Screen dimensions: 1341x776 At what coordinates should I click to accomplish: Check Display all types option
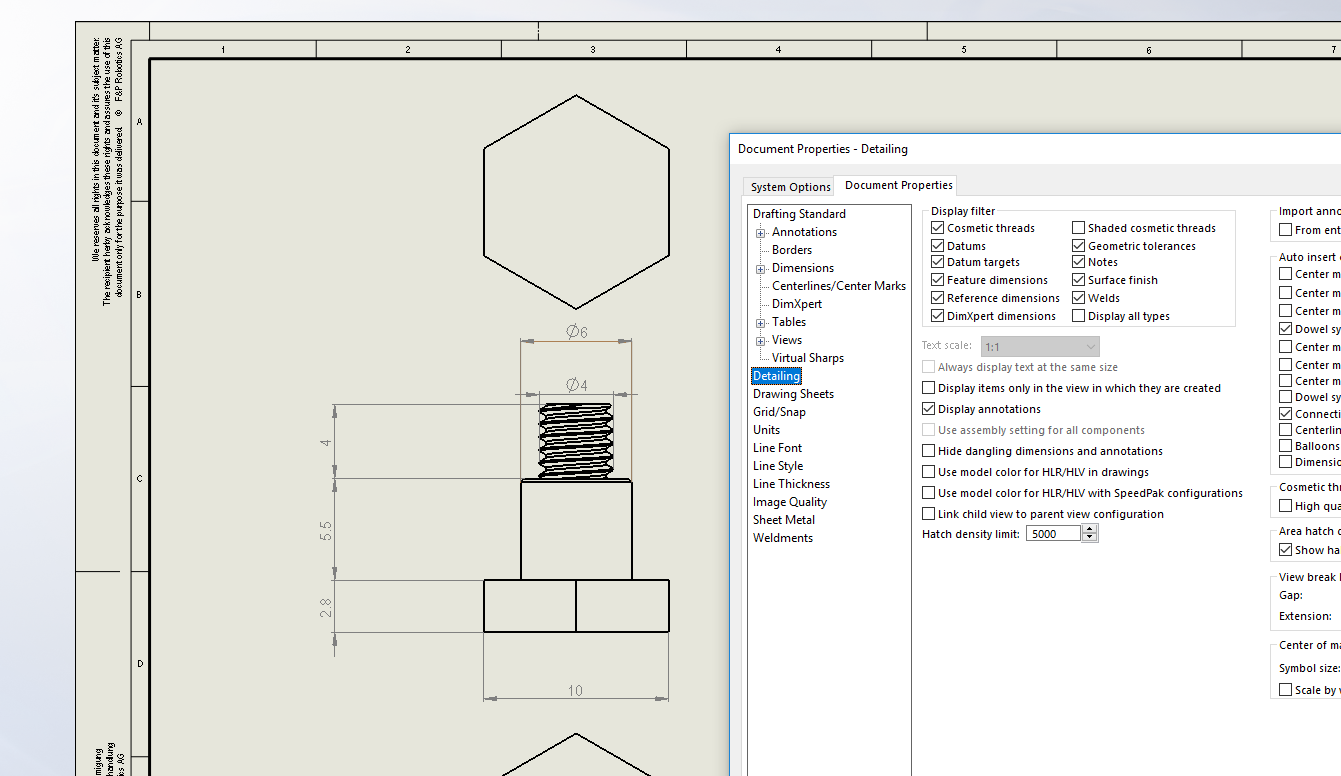point(1078,316)
